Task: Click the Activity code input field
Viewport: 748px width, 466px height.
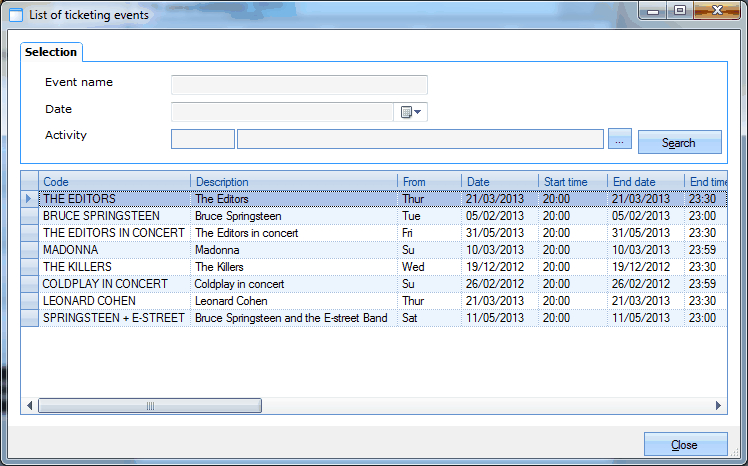Action: 203,139
